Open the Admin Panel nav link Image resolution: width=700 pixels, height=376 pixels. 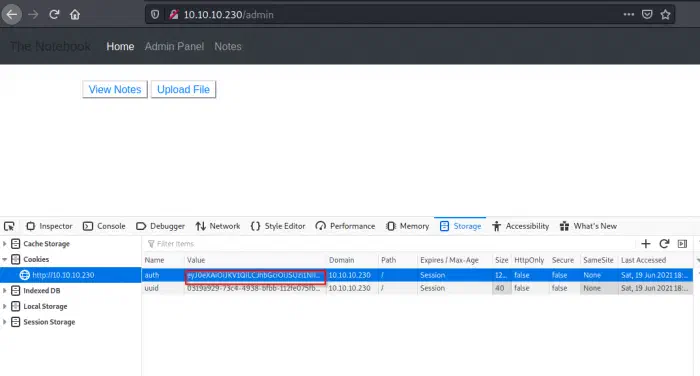coord(174,46)
